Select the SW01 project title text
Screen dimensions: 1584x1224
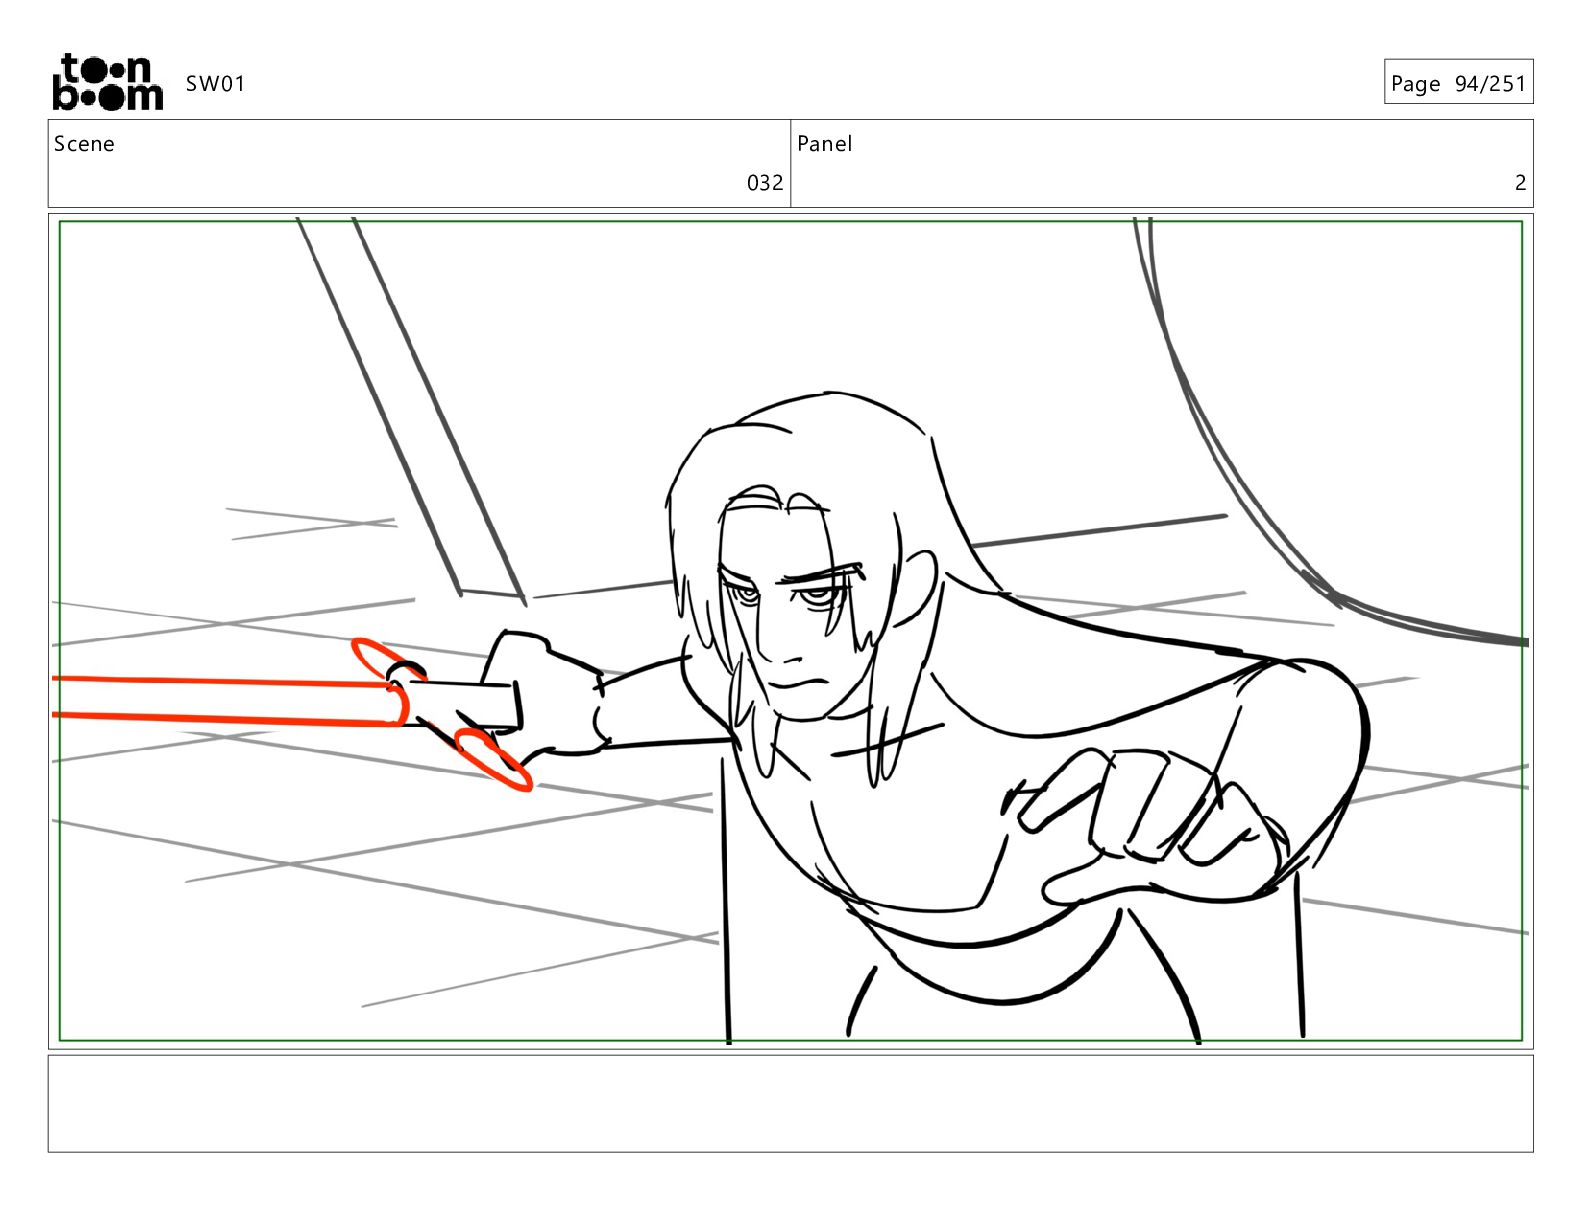coord(215,84)
